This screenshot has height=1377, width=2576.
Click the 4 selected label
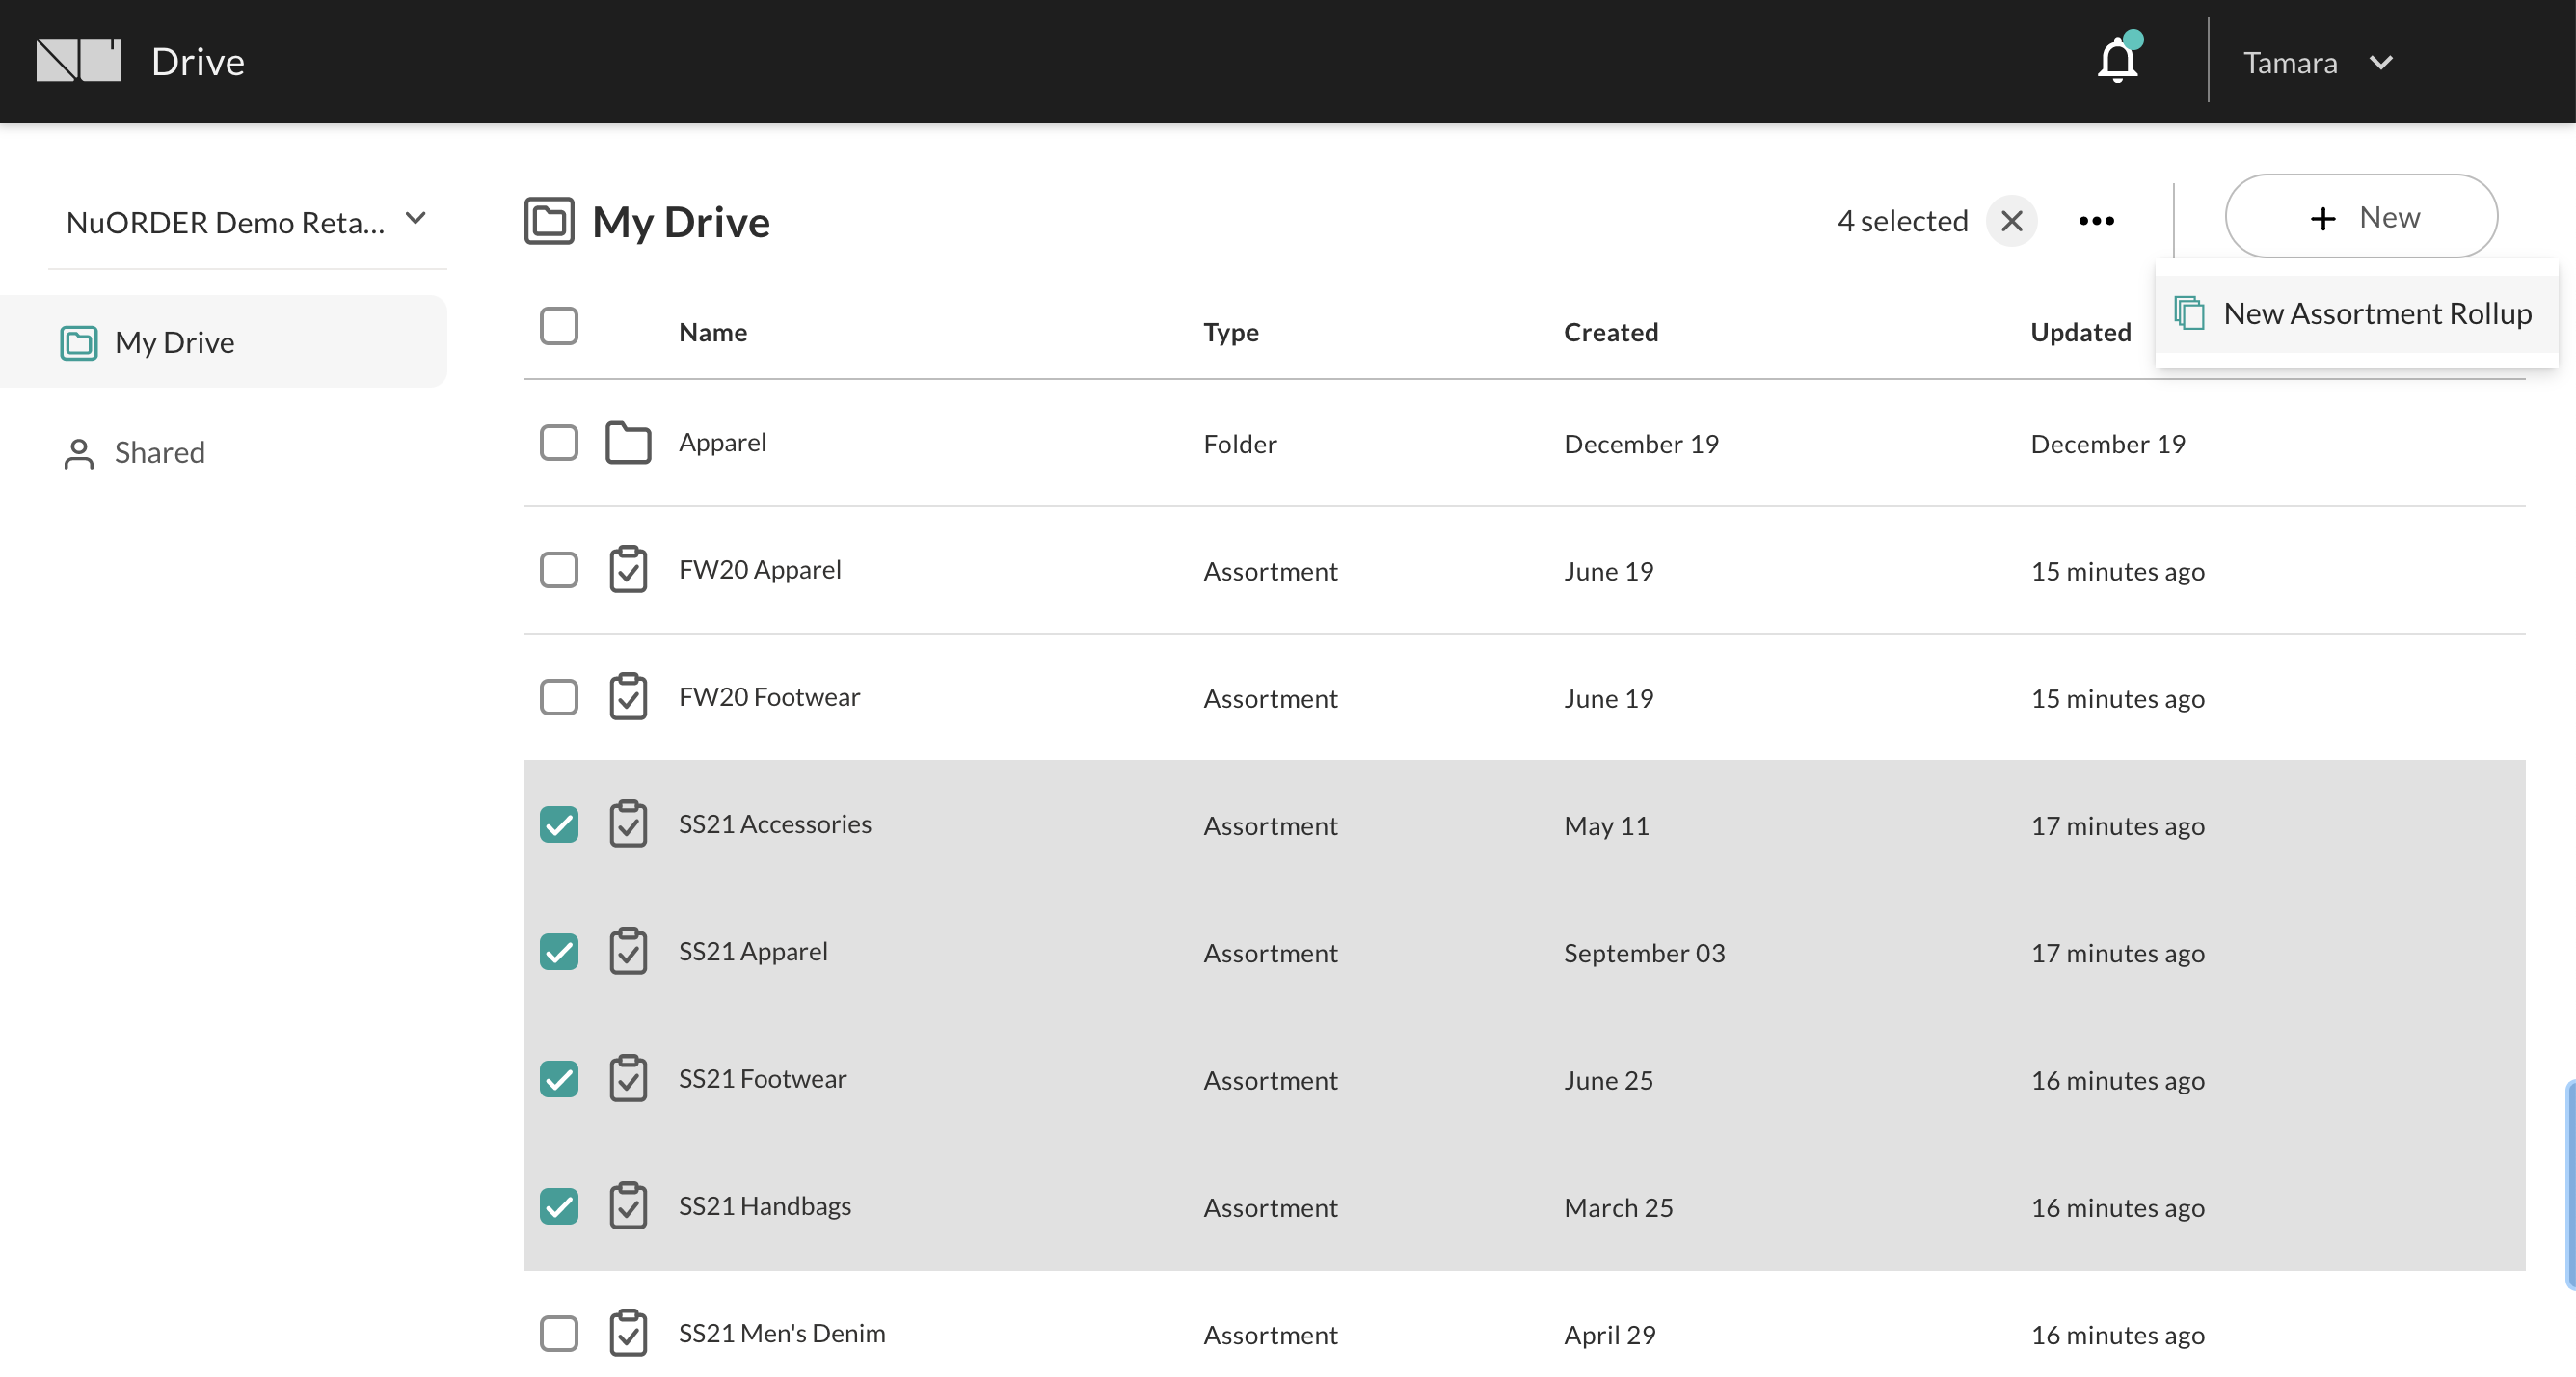pos(1902,221)
